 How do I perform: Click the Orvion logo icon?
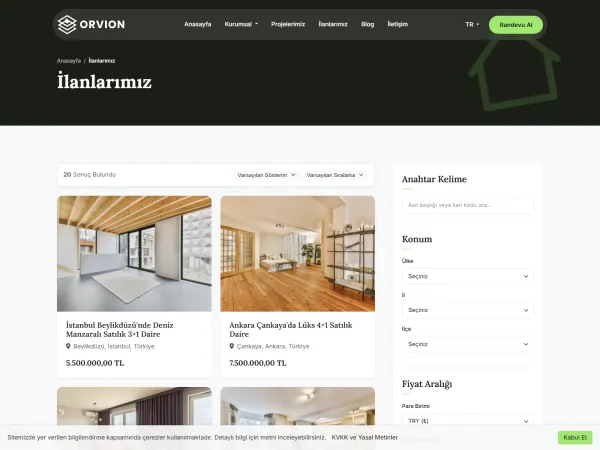click(67, 24)
